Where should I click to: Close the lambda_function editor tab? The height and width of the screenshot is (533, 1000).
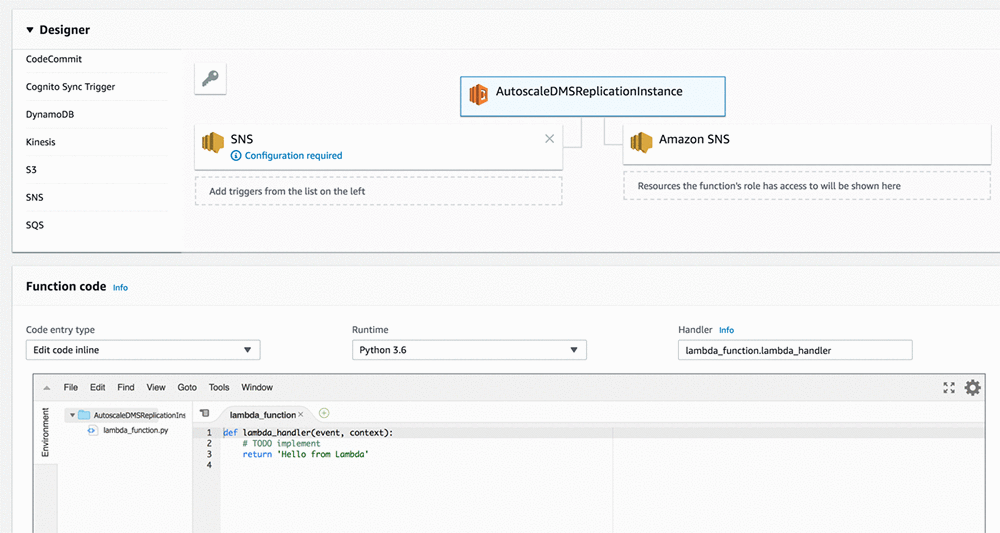(301, 414)
